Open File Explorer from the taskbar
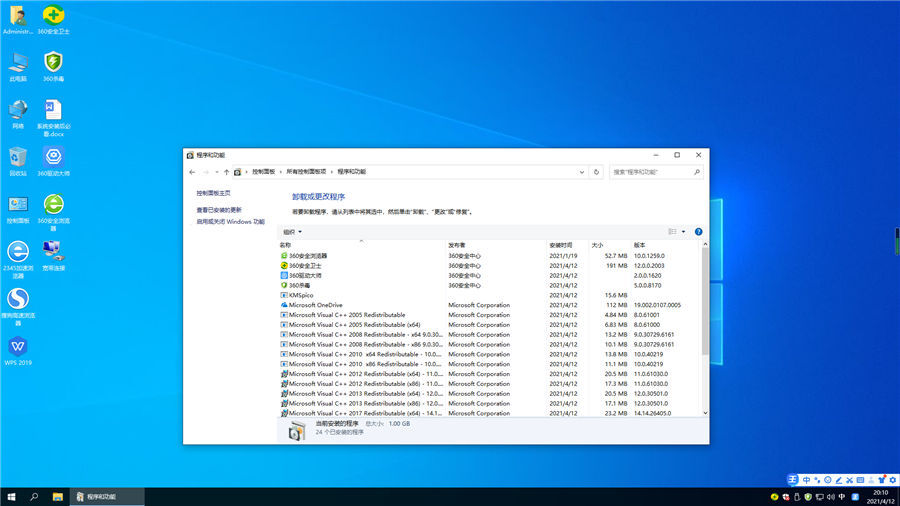This screenshot has width=900, height=506. point(57,497)
